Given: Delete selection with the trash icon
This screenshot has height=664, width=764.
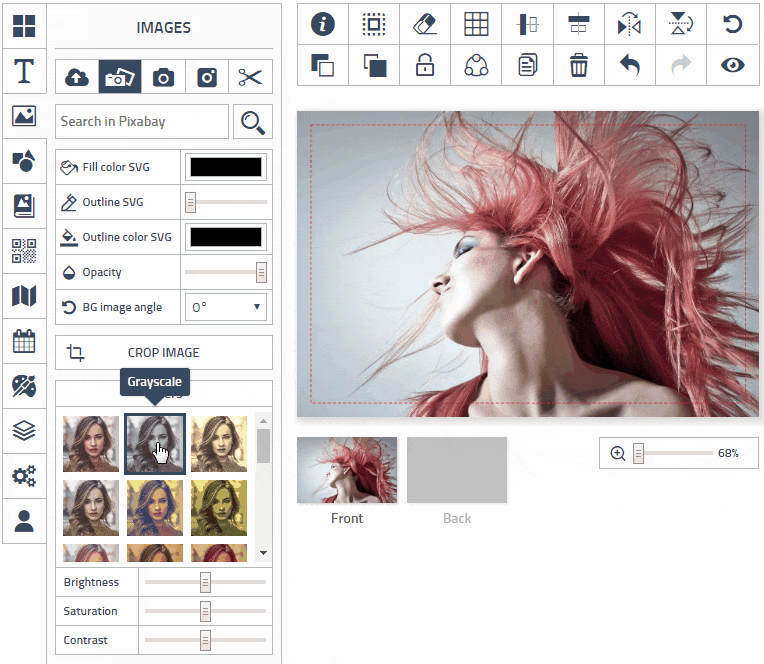Looking at the screenshot, I should tap(579, 66).
